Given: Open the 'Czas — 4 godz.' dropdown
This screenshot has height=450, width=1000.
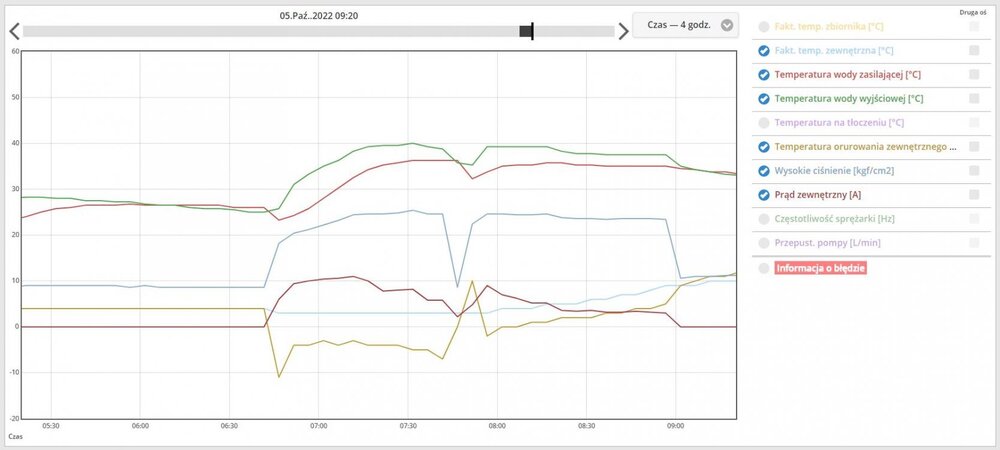Looking at the screenshot, I should pyautogui.click(x=685, y=26).
